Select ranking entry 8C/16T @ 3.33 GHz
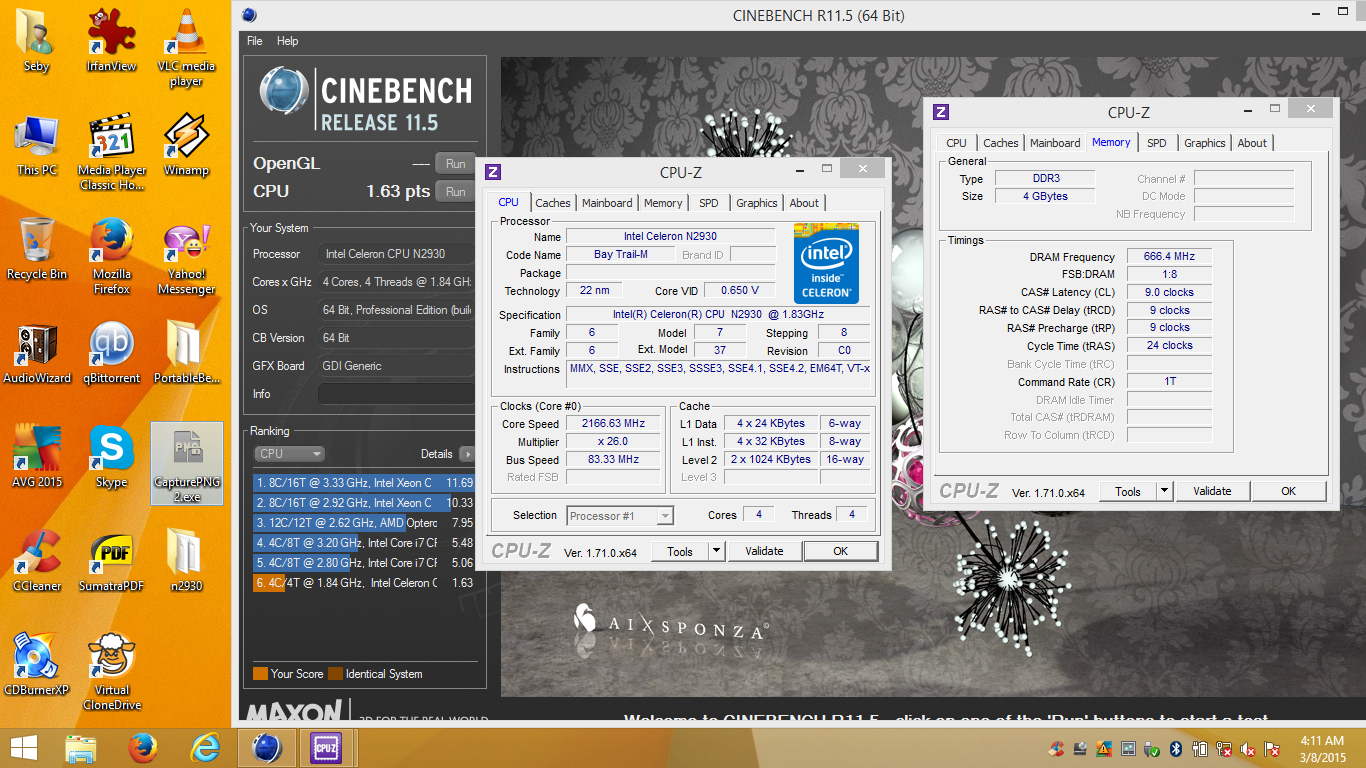The width and height of the screenshot is (1366, 768). [364, 483]
